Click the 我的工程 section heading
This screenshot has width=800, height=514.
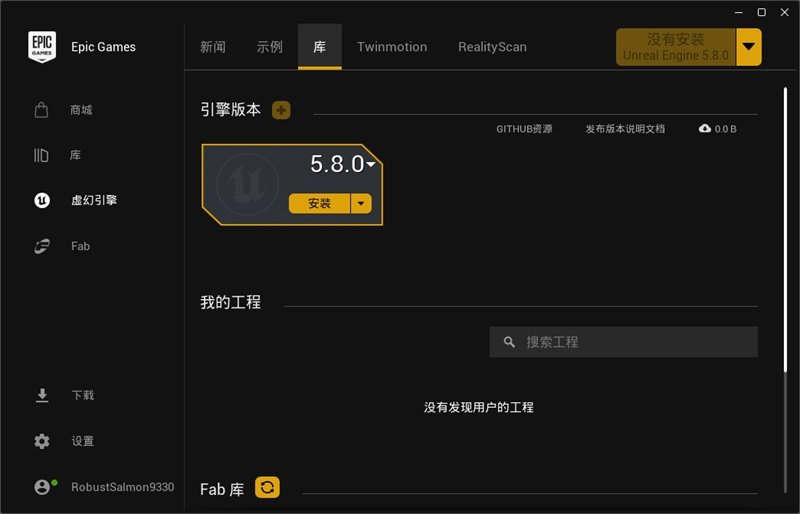point(231,302)
